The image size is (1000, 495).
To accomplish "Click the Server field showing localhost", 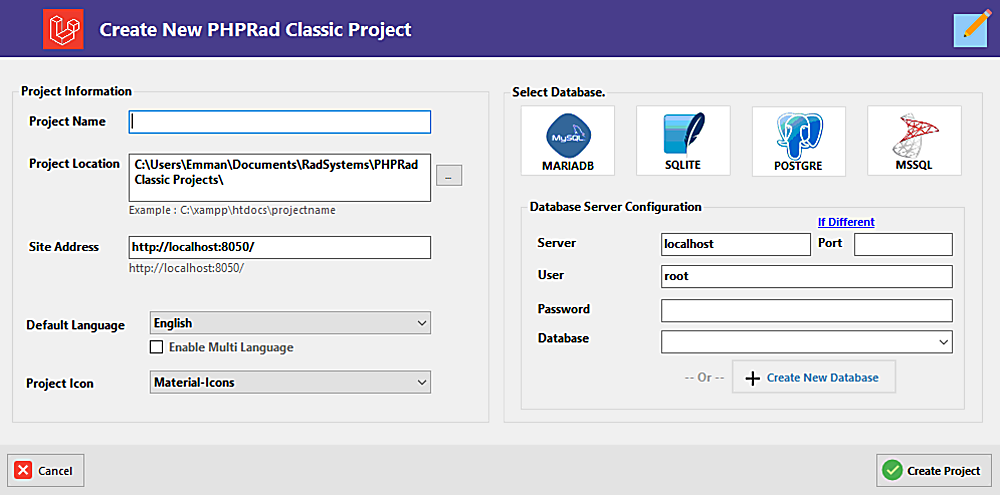I will 736,244.
